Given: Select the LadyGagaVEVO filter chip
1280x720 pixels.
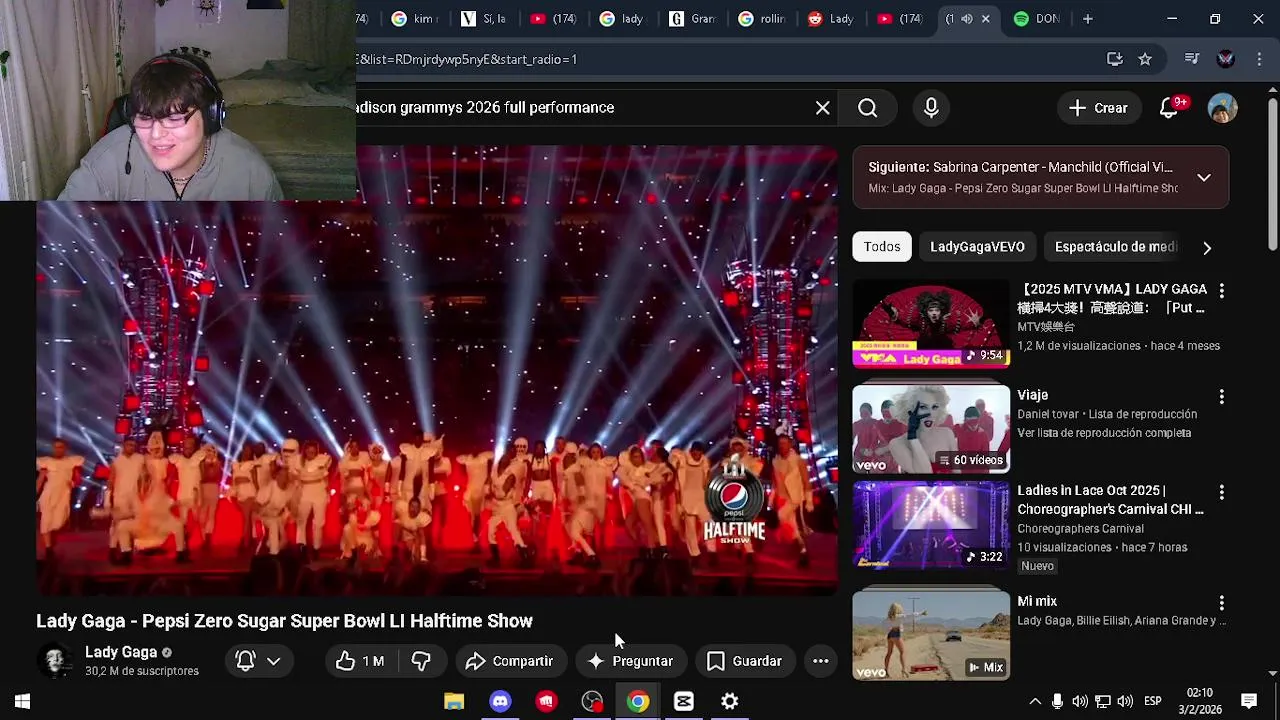Looking at the screenshot, I should (x=977, y=247).
